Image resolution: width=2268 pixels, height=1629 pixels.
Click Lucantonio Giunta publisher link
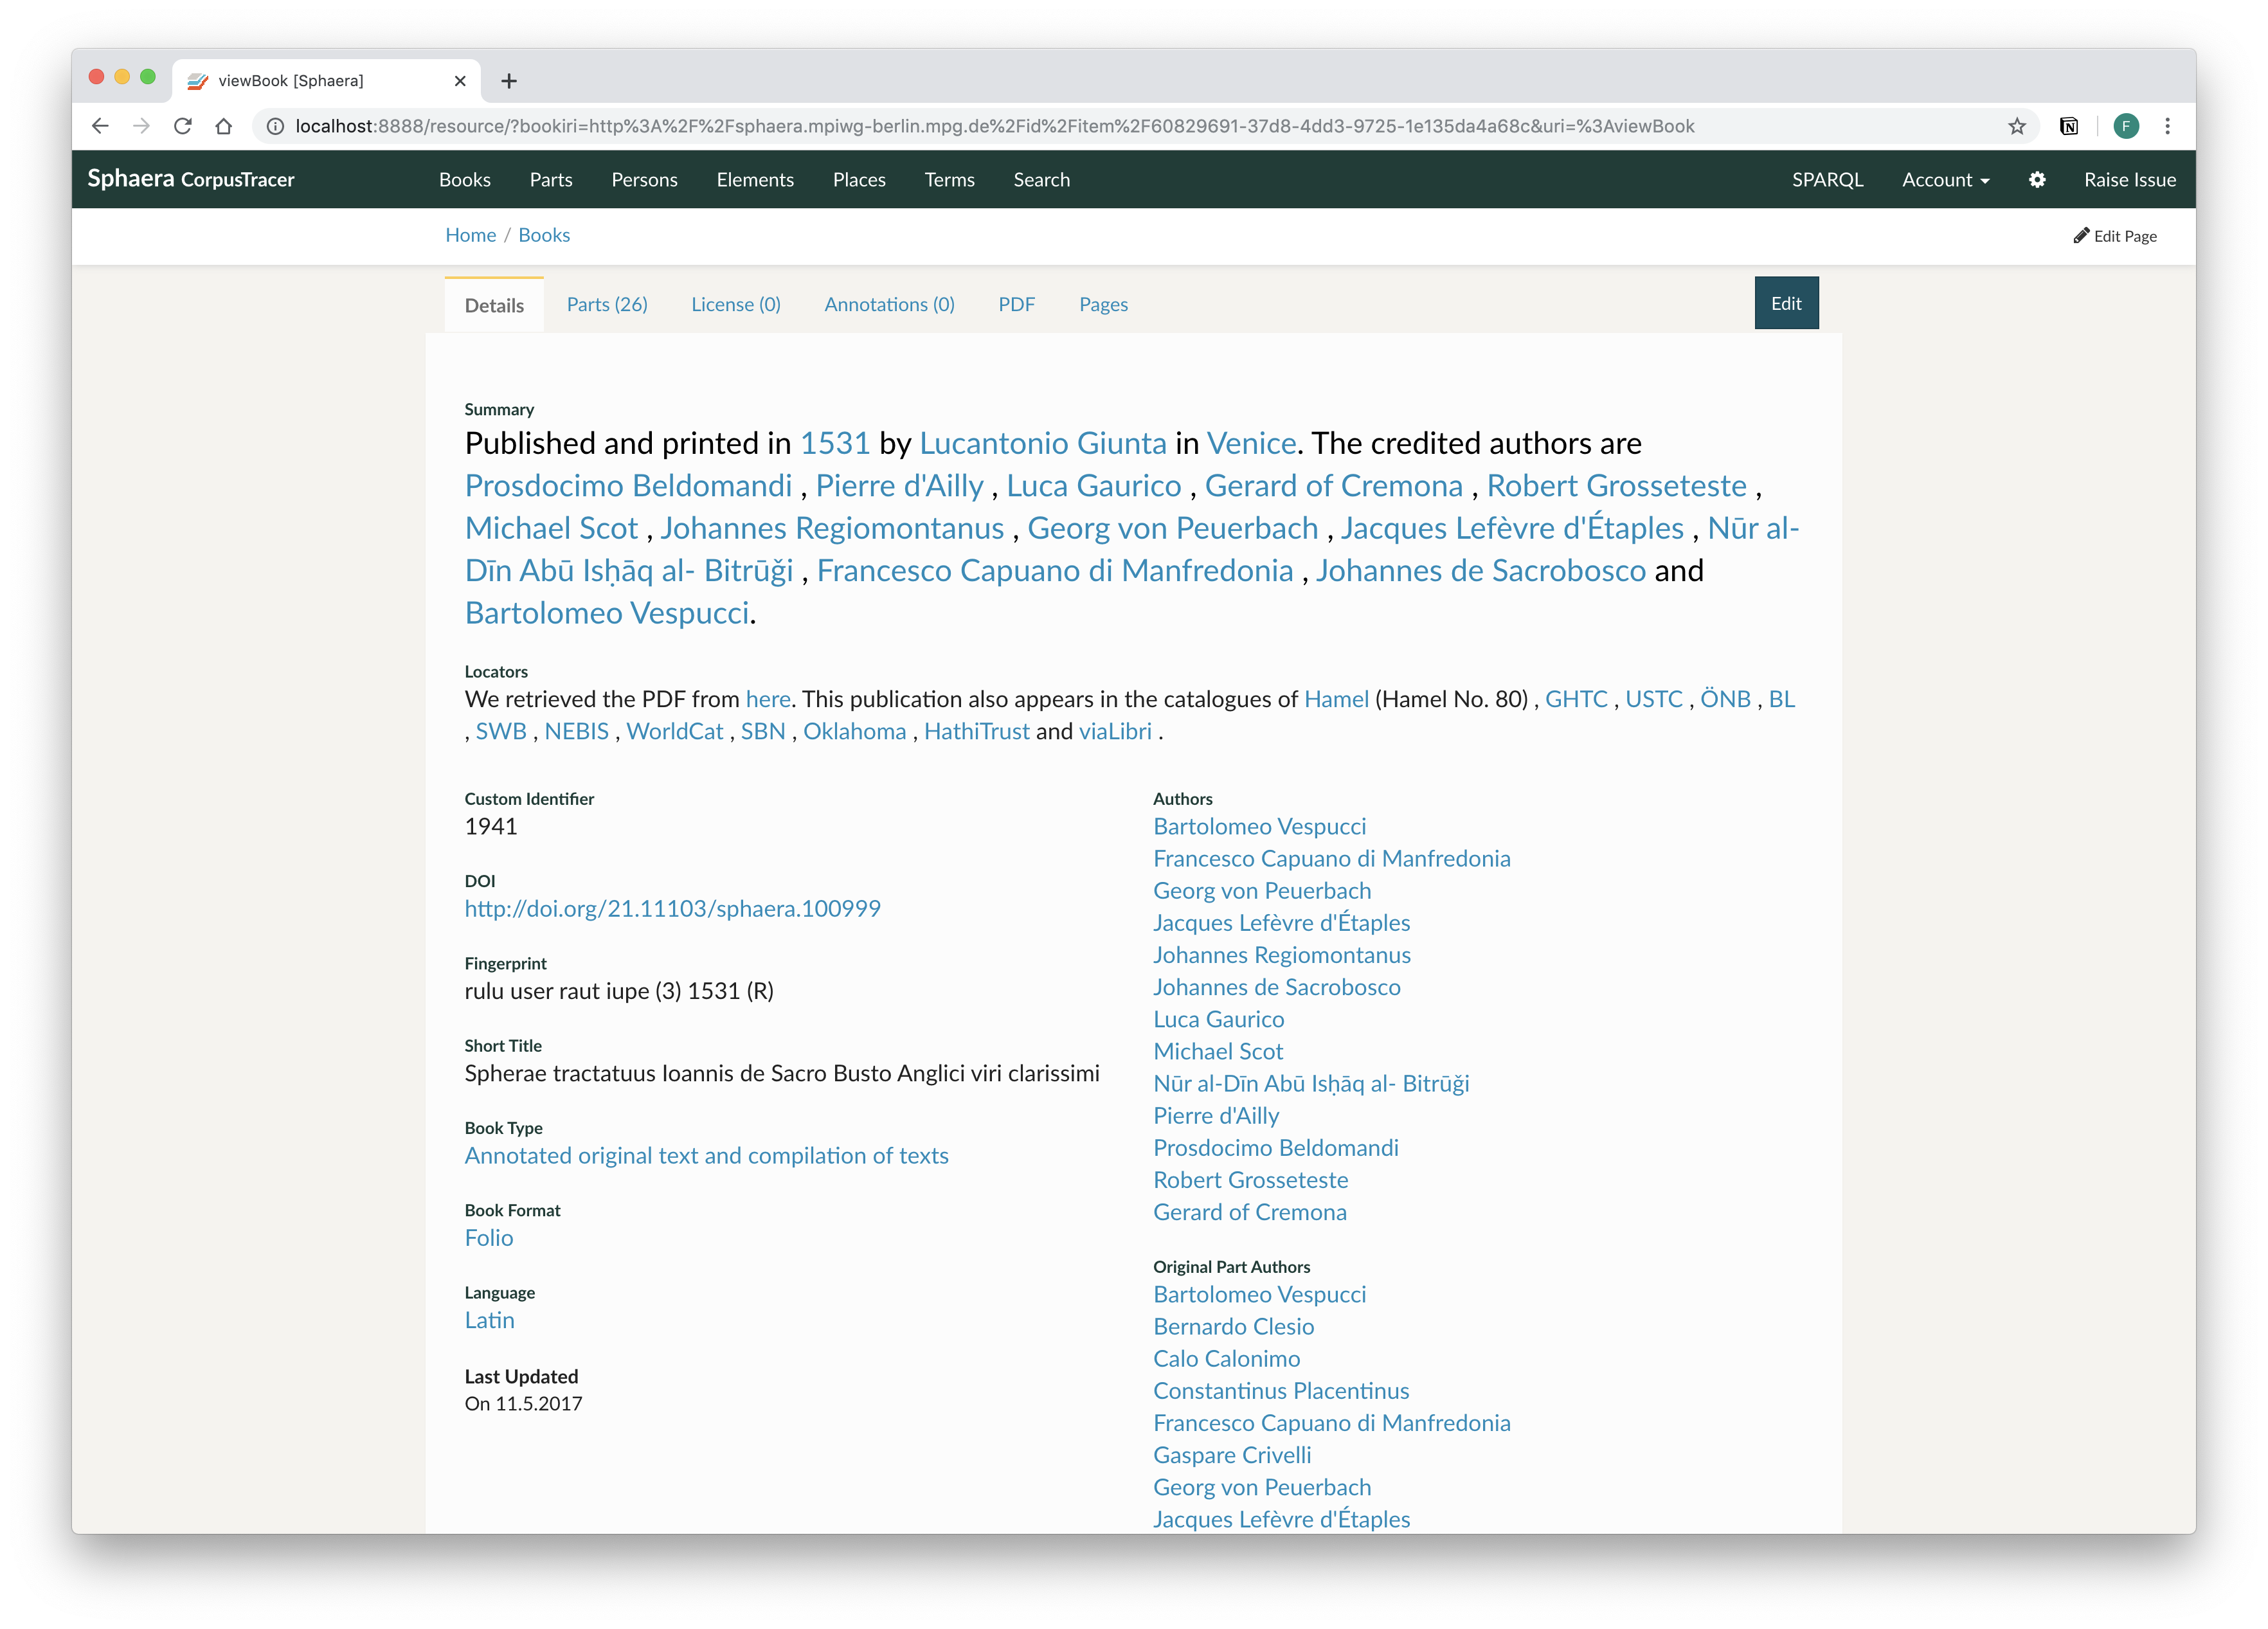[x=1043, y=443]
